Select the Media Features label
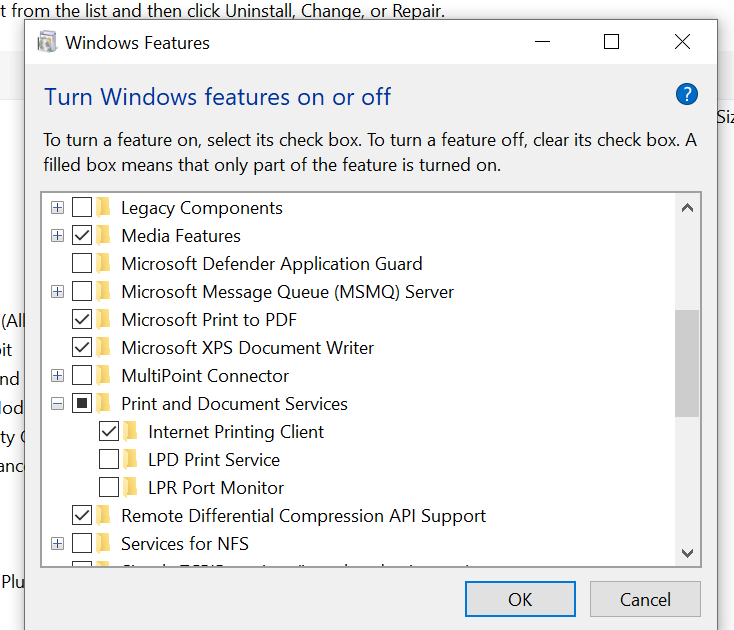 click(181, 236)
